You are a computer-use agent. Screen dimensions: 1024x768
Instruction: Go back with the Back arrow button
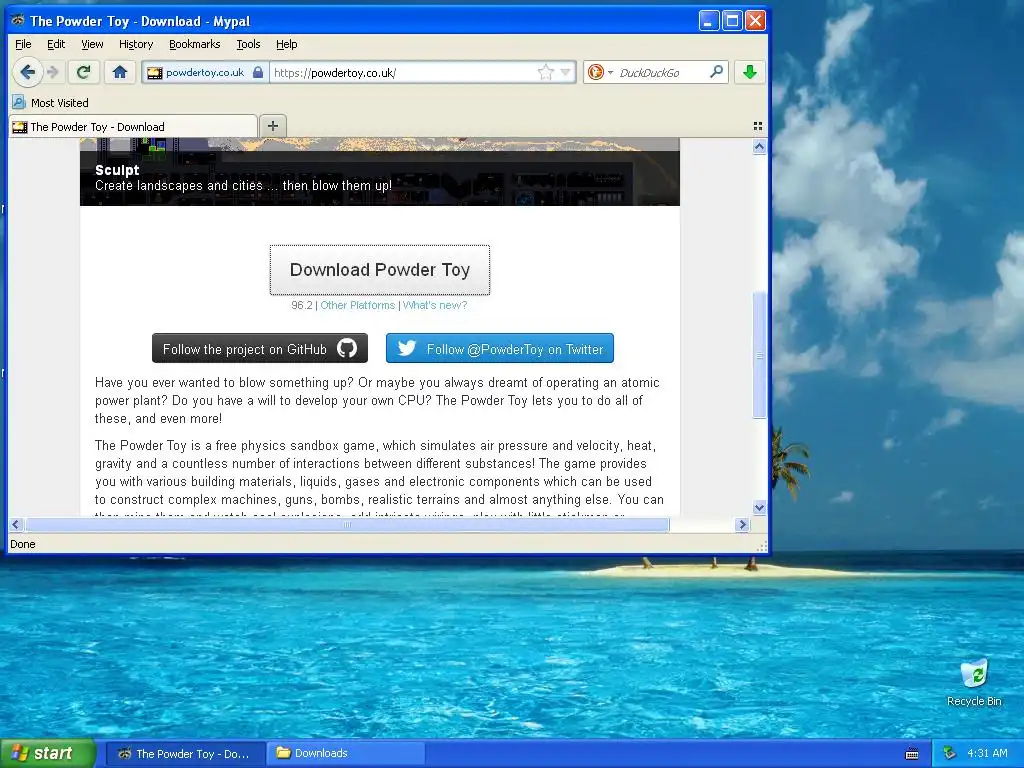tap(27, 72)
